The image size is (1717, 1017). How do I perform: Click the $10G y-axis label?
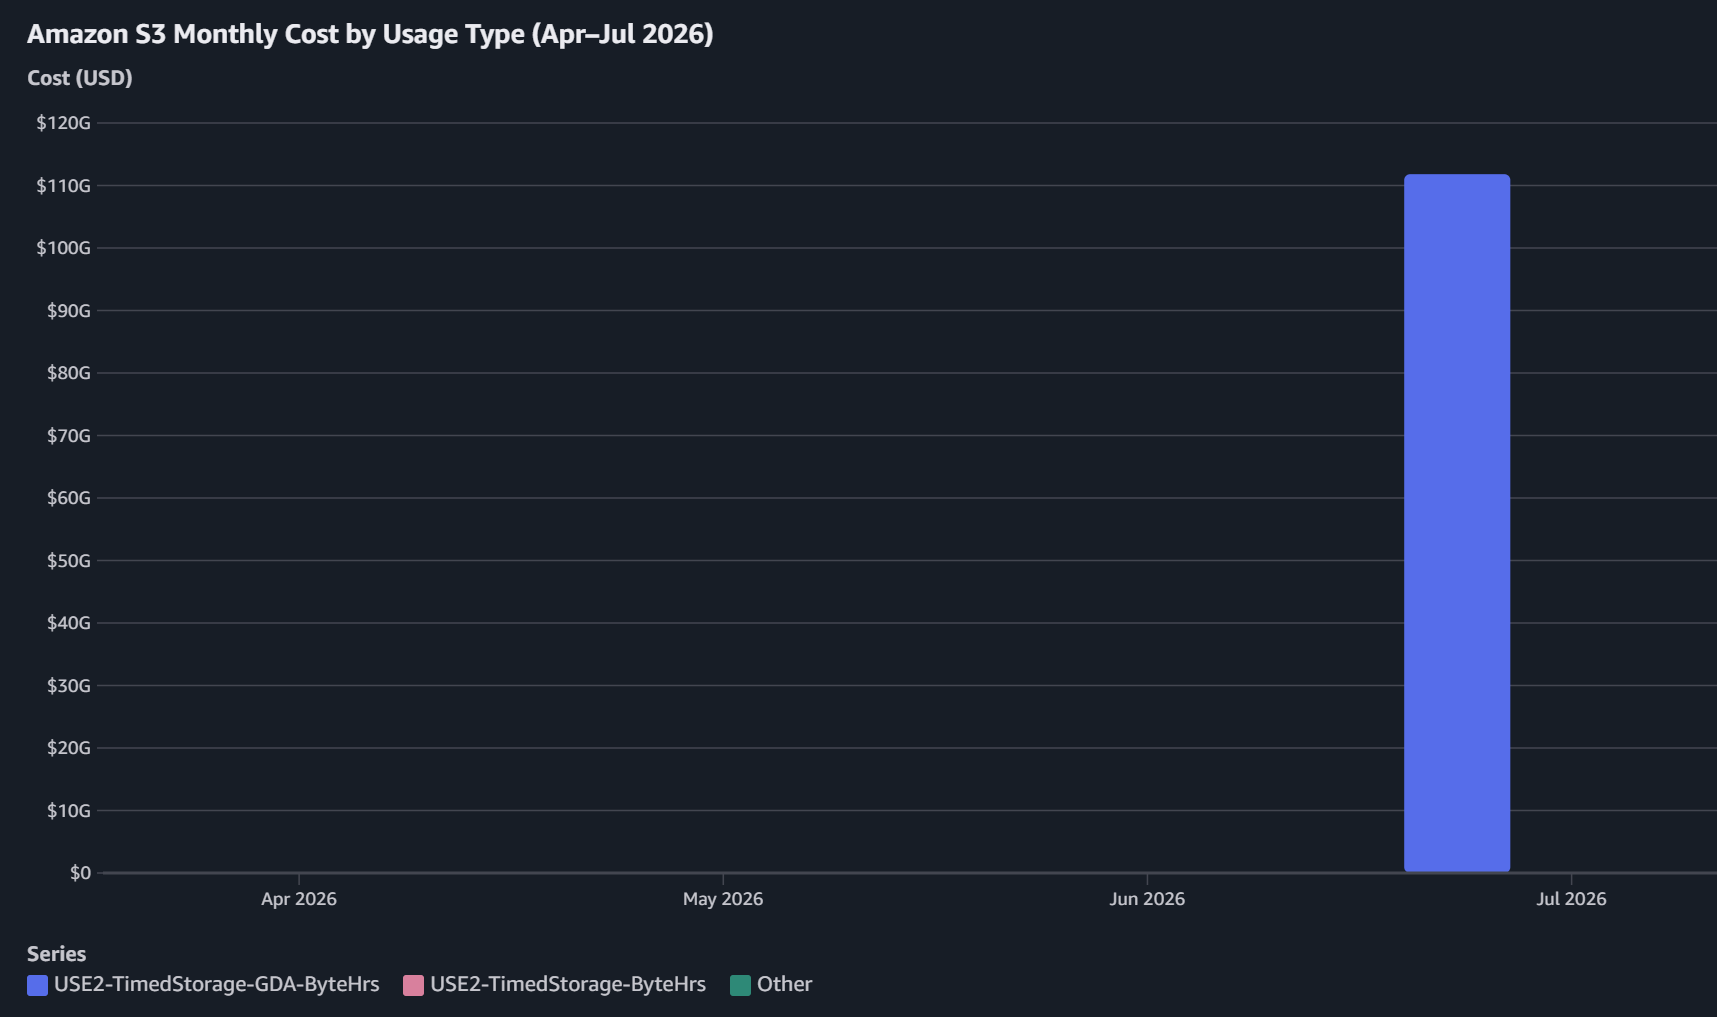(x=69, y=811)
